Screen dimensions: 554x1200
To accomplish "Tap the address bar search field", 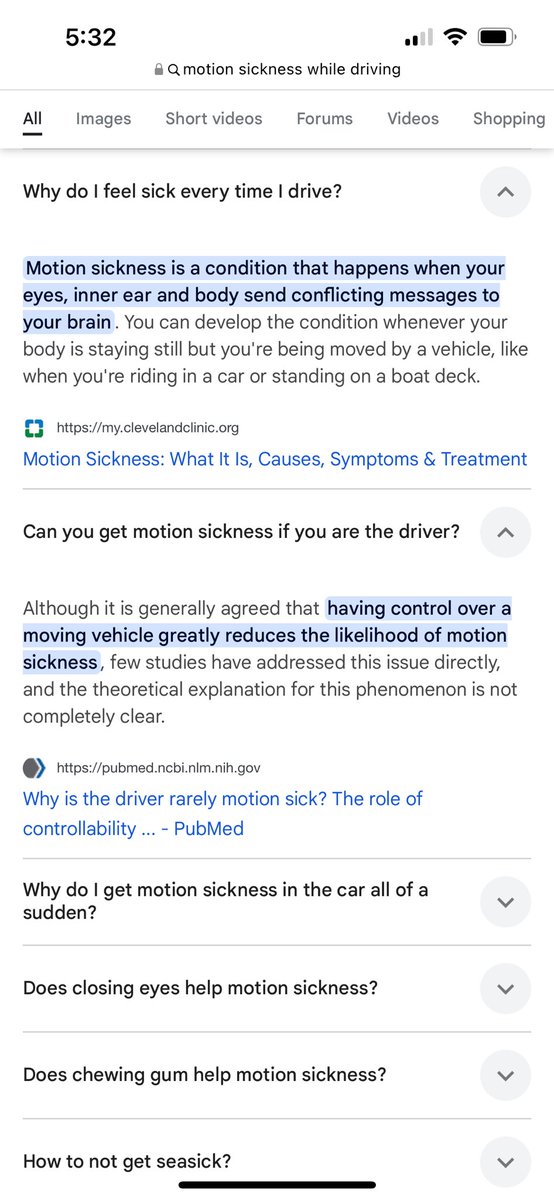I will pyautogui.click(x=277, y=70).
